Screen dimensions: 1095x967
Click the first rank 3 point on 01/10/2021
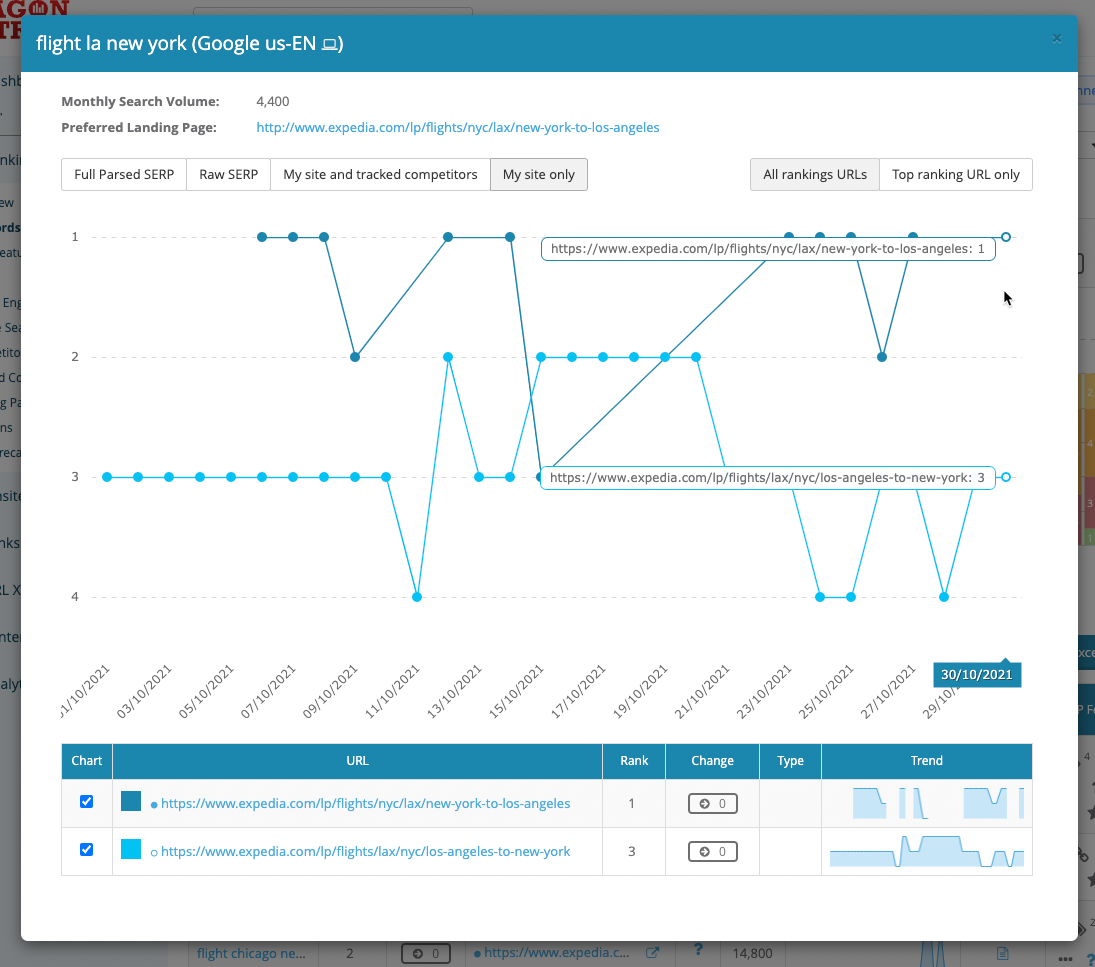click(107, 478)
